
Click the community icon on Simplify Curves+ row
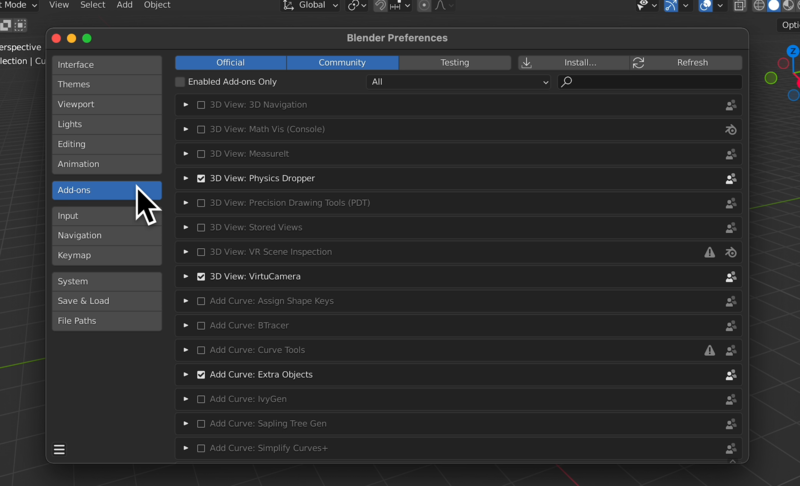[731, 448]
